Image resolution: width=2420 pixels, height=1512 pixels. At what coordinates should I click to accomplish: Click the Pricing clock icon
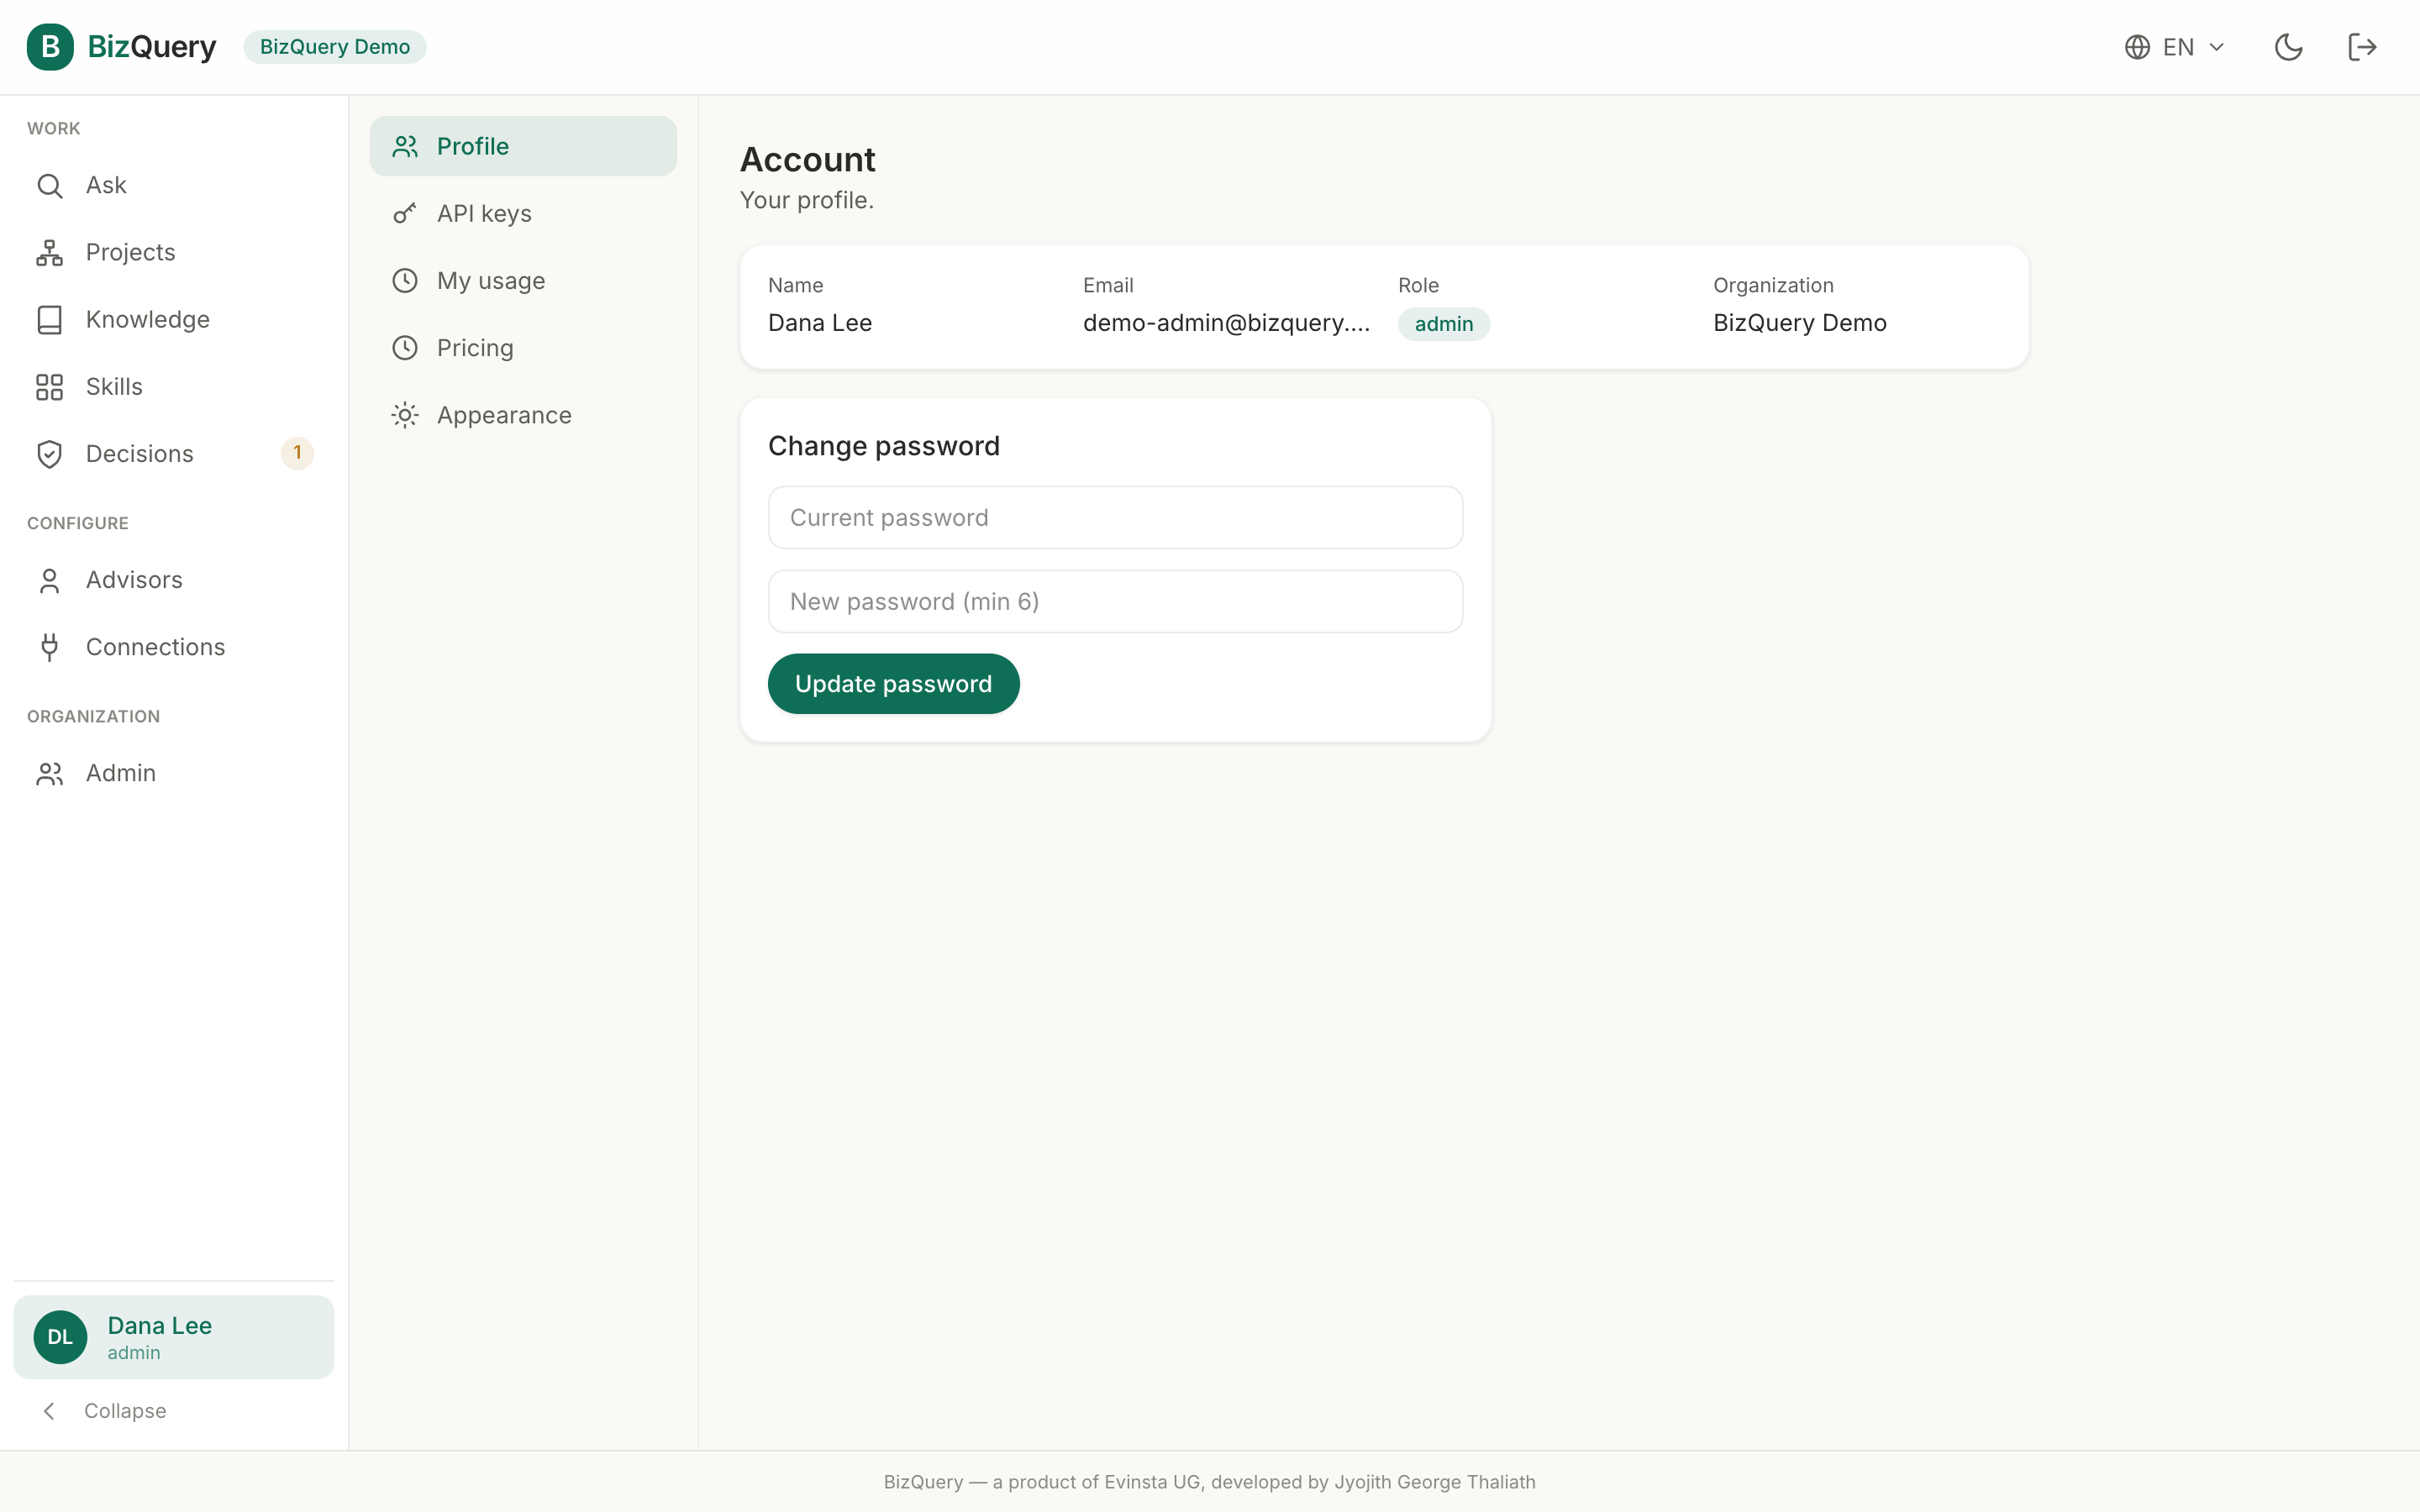[405, 348]
